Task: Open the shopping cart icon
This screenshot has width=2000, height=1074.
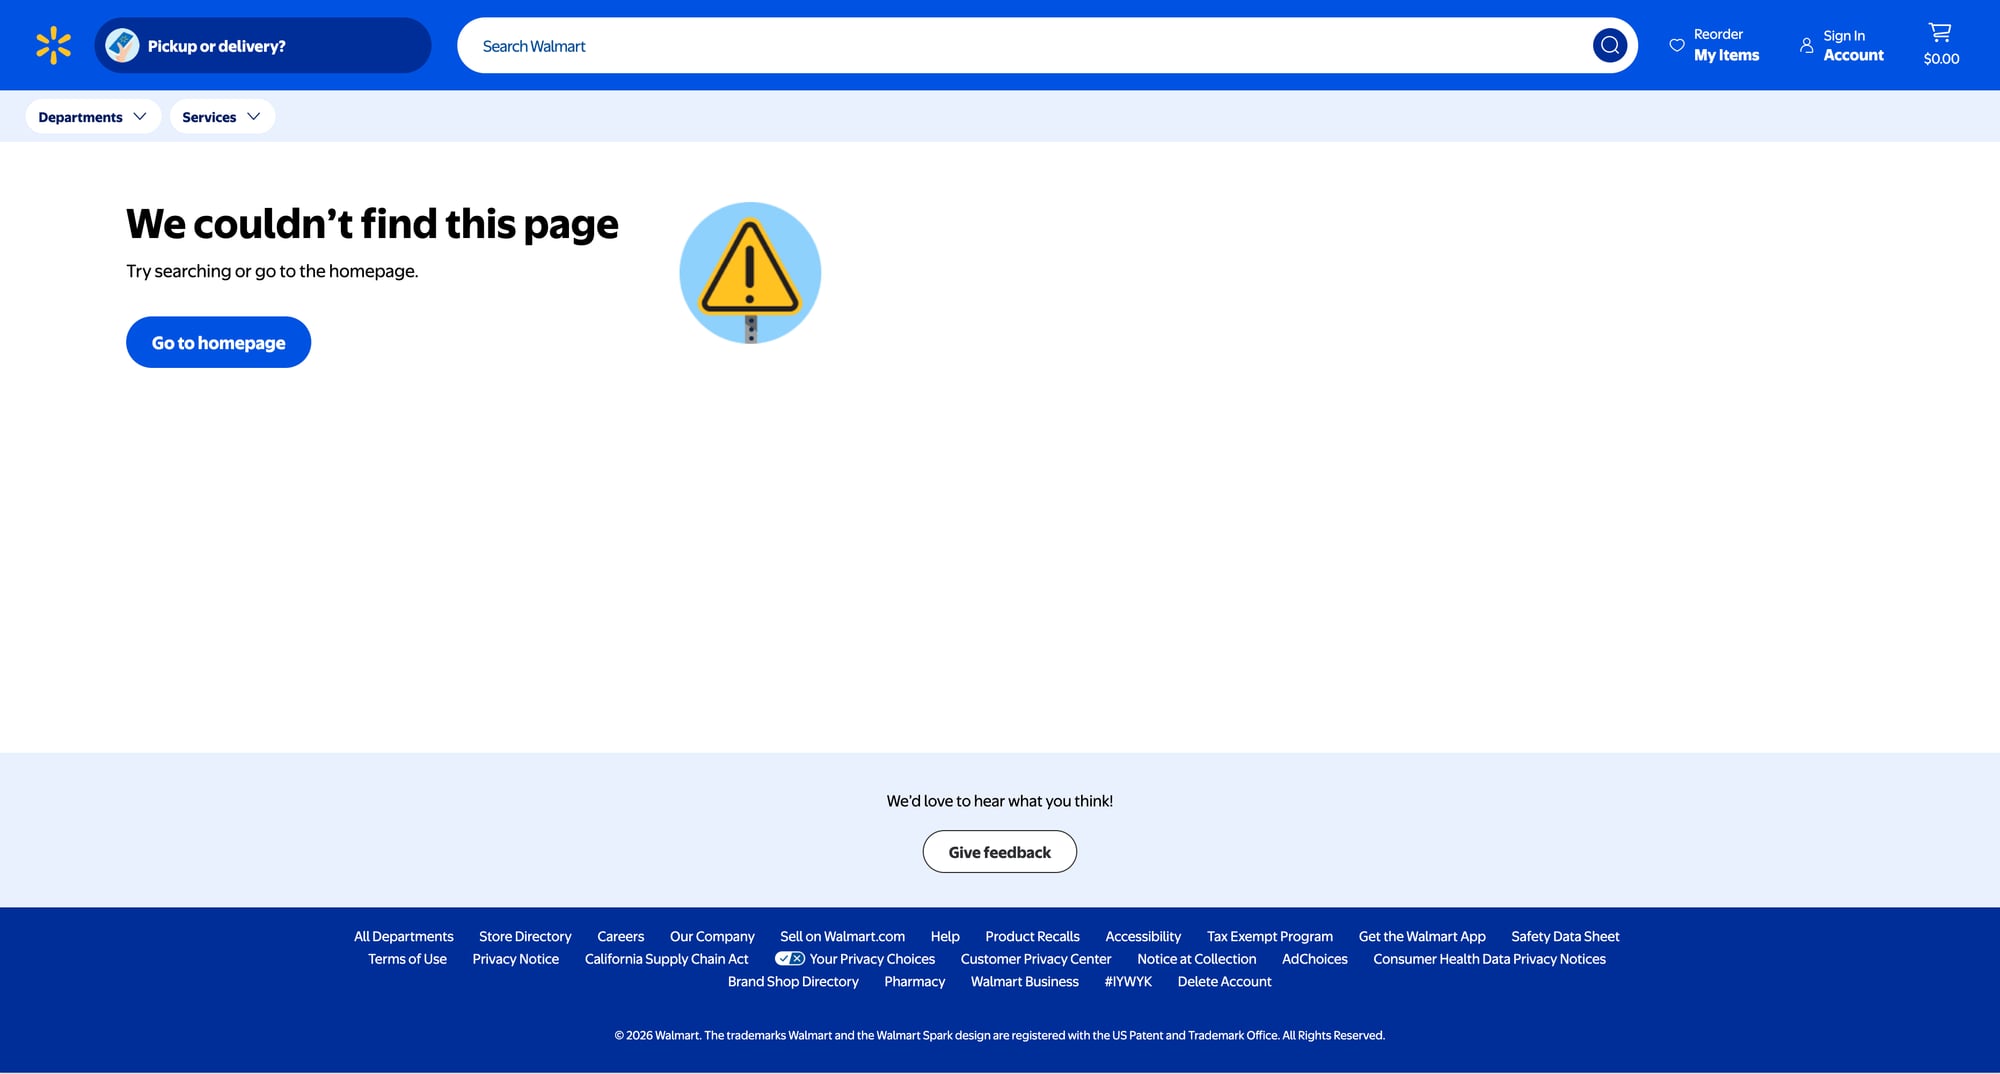Action: pos(1940,33)
